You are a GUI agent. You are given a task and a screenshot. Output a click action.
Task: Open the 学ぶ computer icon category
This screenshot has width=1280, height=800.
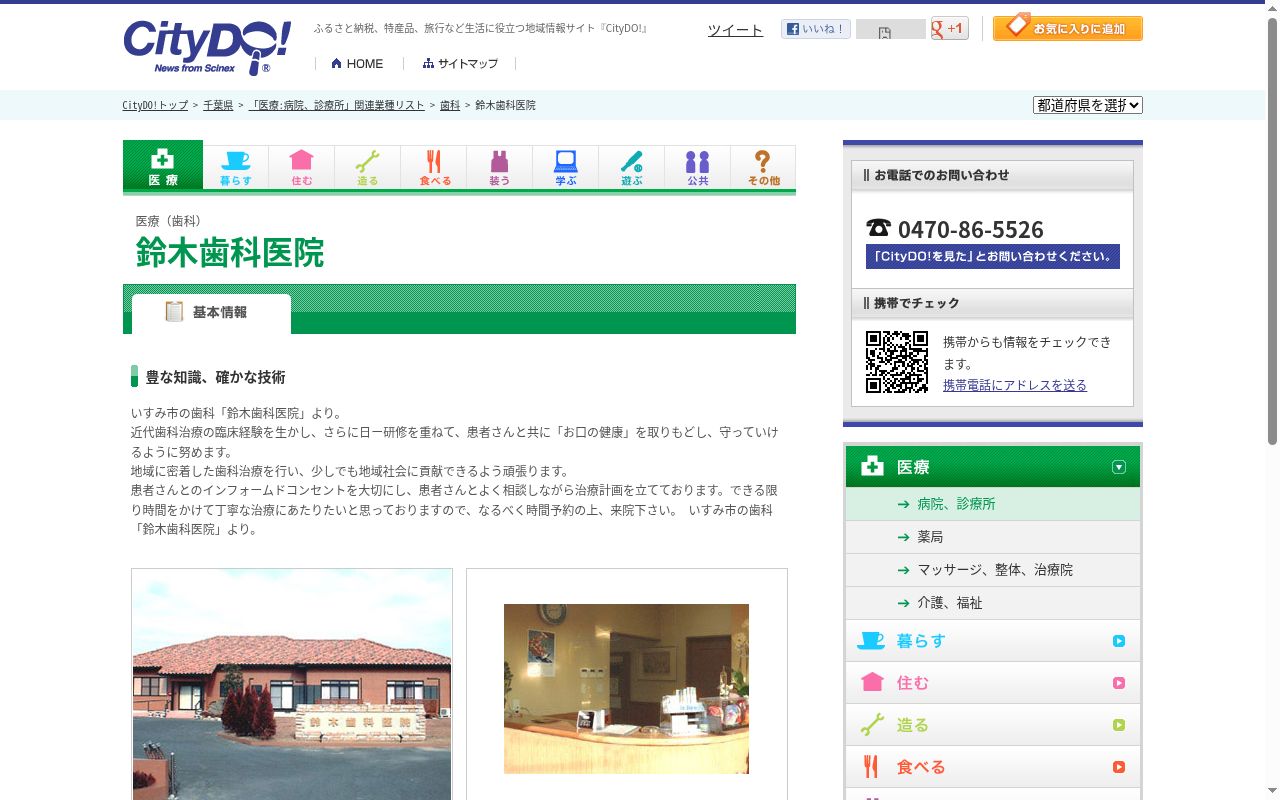click(x=566, y=167)
